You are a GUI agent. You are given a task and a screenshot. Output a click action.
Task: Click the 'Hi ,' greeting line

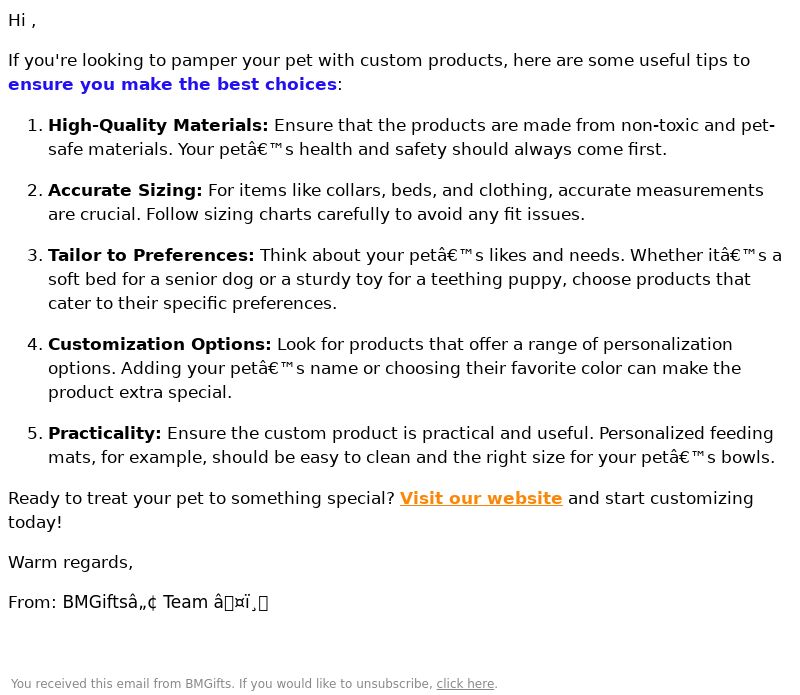click(x=22, y=20)
